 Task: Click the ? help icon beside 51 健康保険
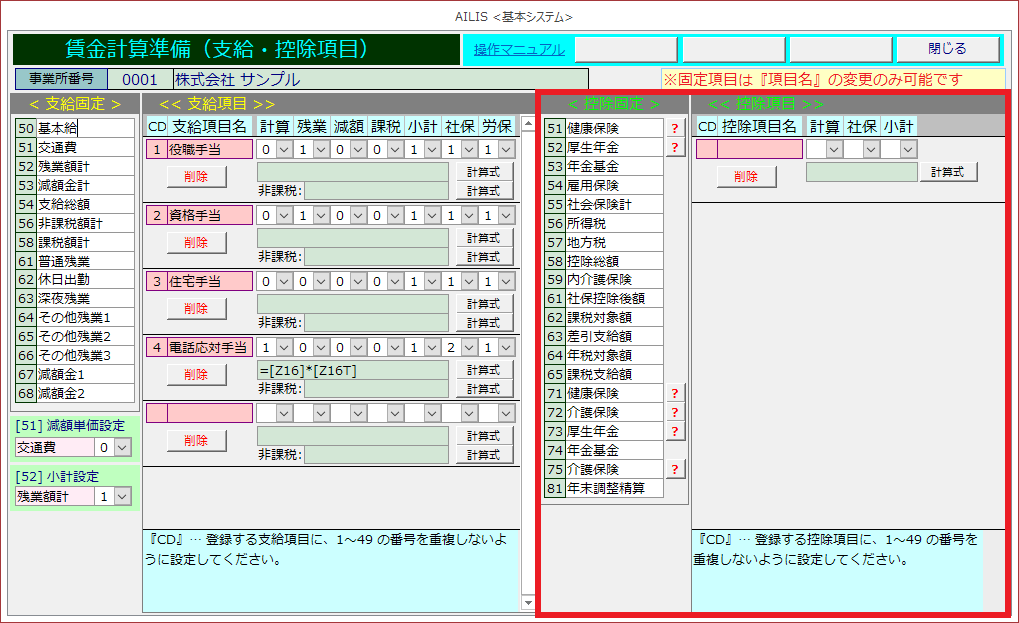(x=675, y=128)
